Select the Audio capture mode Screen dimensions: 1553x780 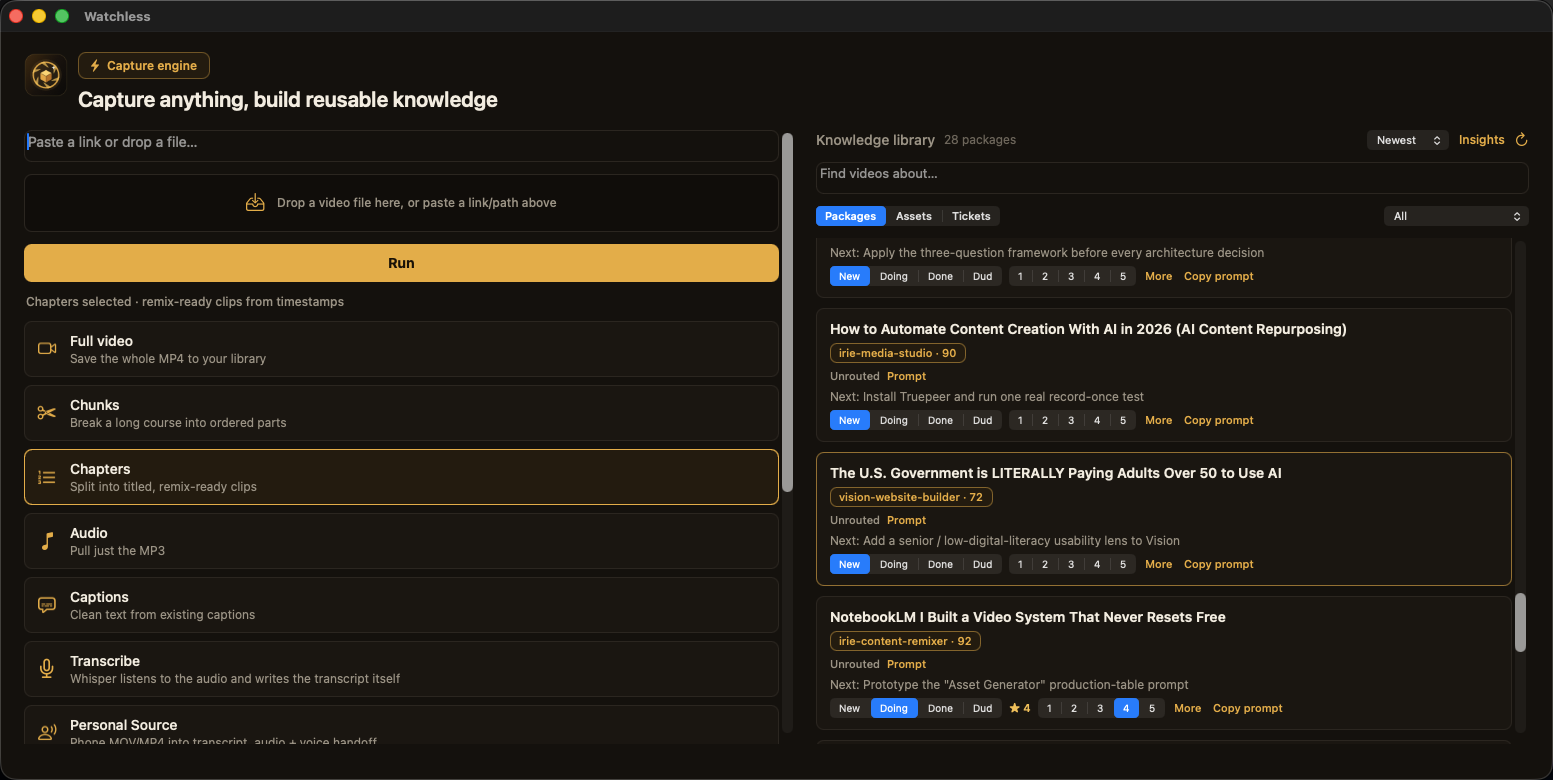401,541
